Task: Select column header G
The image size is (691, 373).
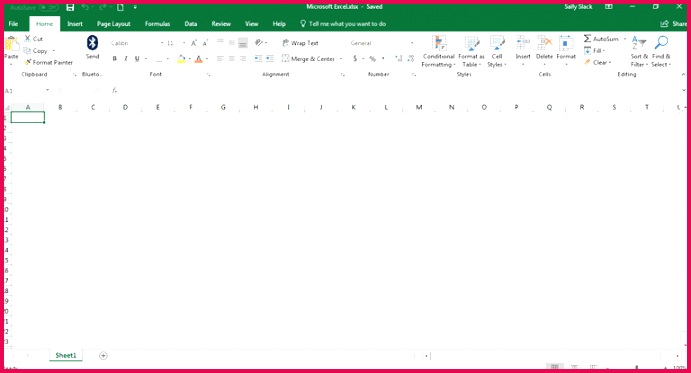Action: pos(223,107)
